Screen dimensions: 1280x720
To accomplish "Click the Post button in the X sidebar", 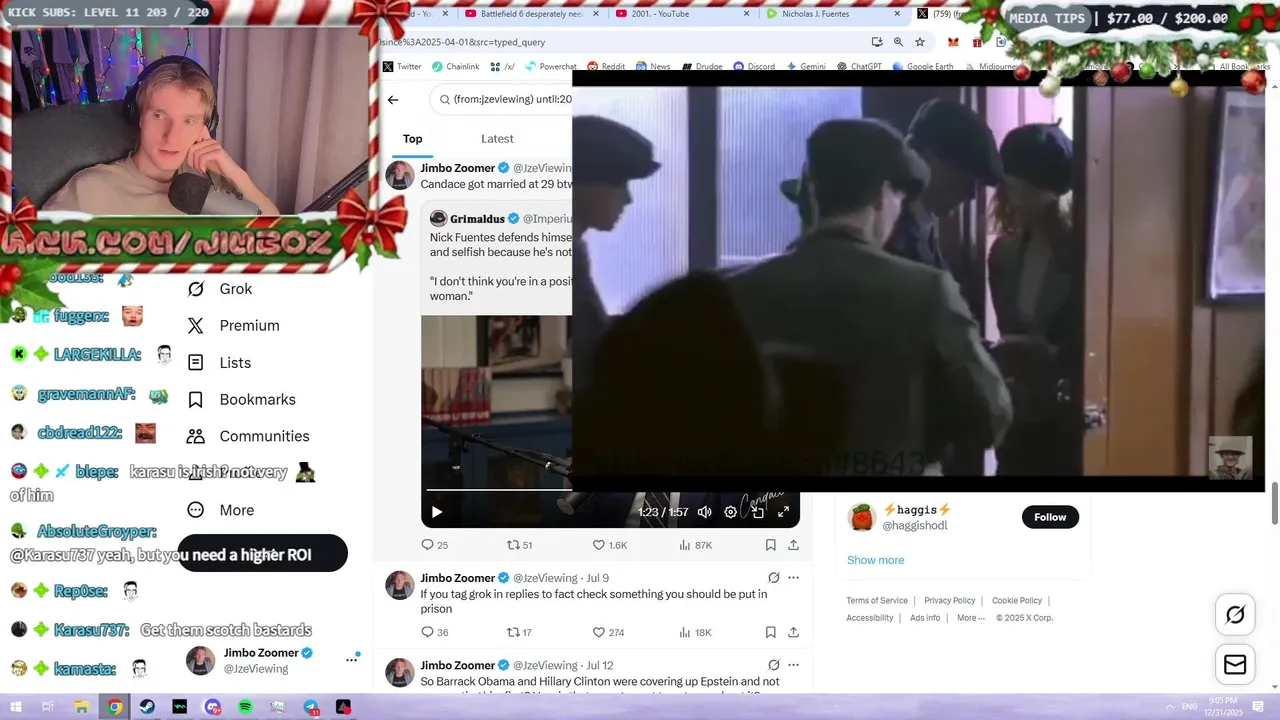I will (262, 554).
